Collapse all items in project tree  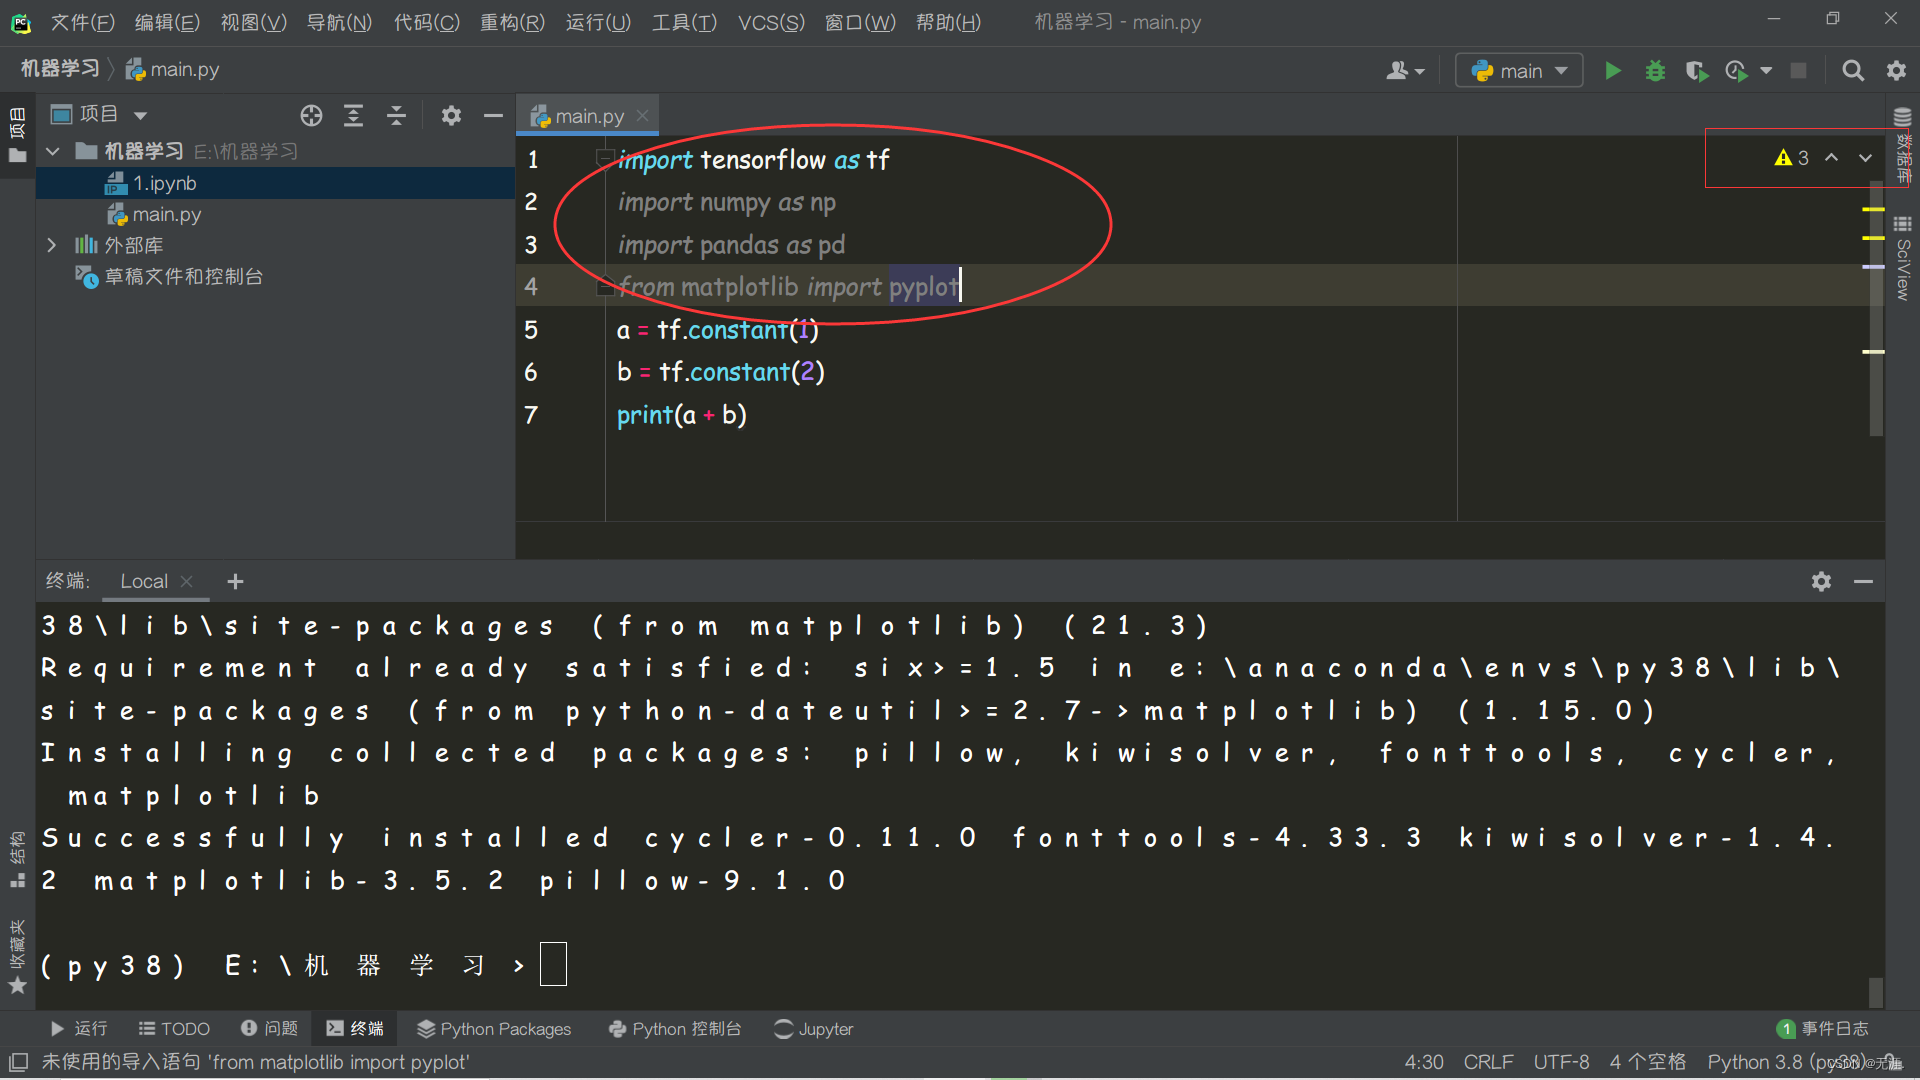[397, 116]
